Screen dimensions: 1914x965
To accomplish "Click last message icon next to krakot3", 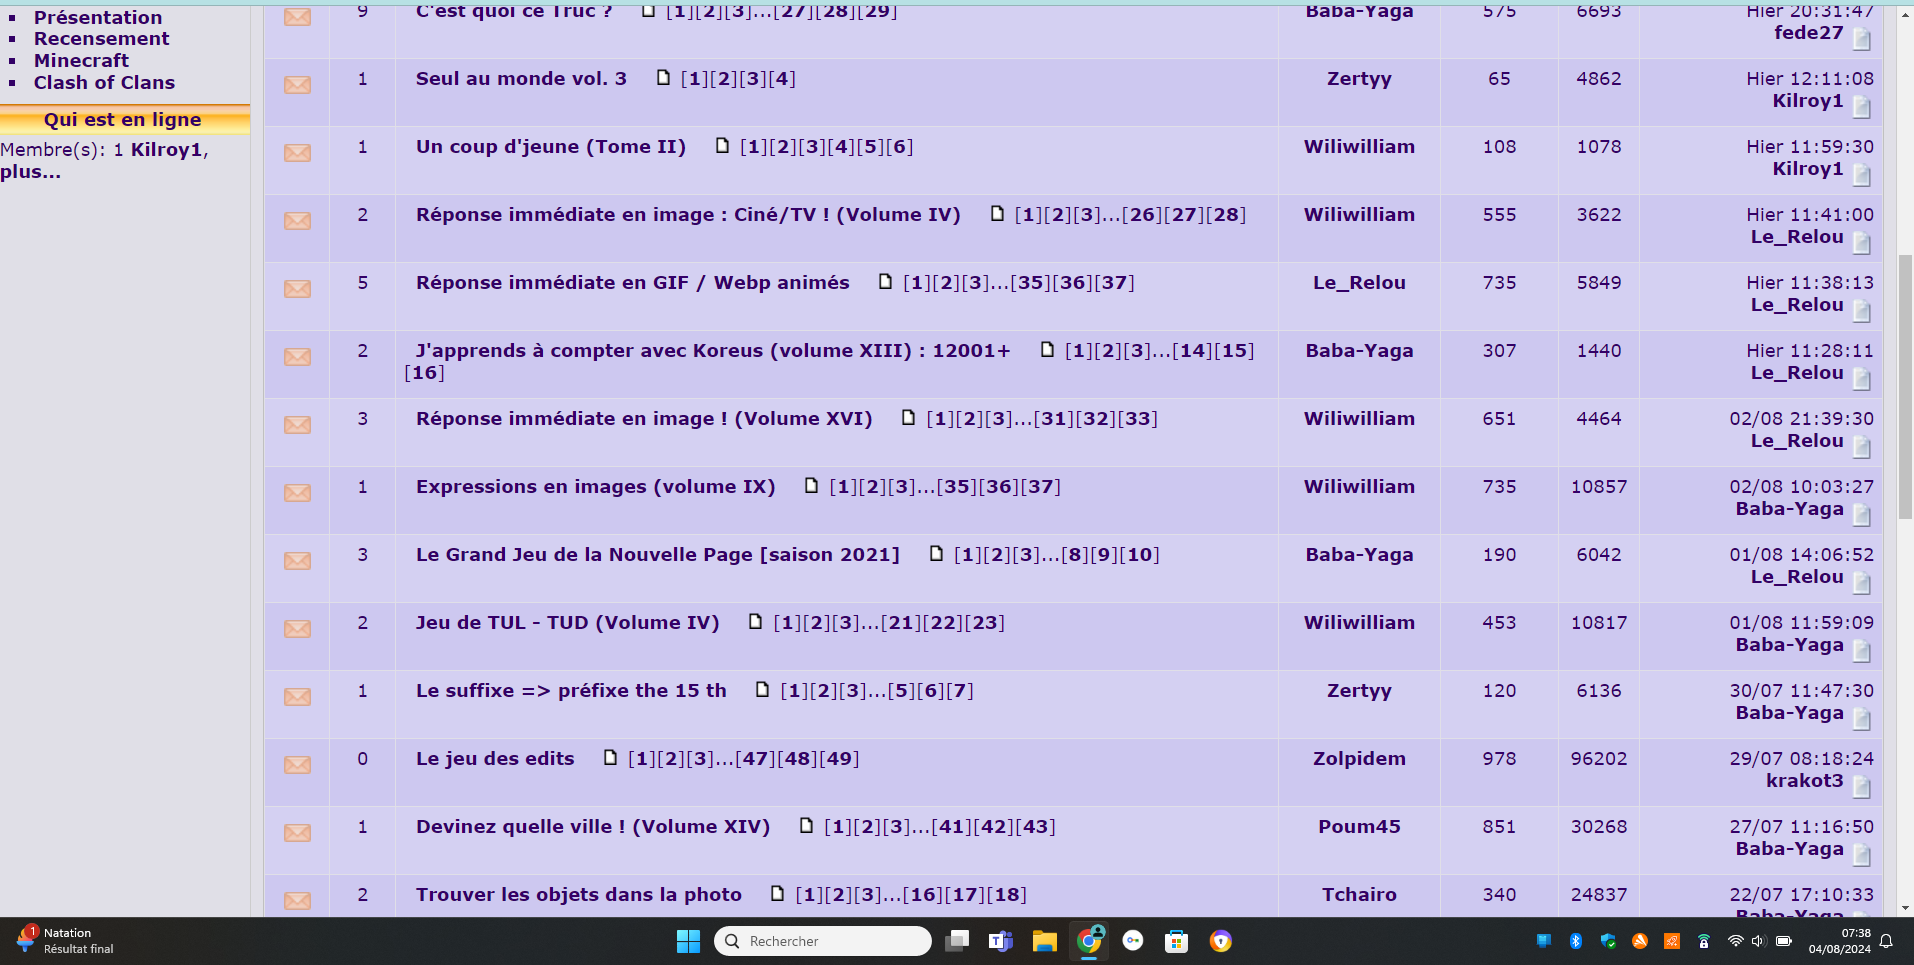I will coord(1861,787).
